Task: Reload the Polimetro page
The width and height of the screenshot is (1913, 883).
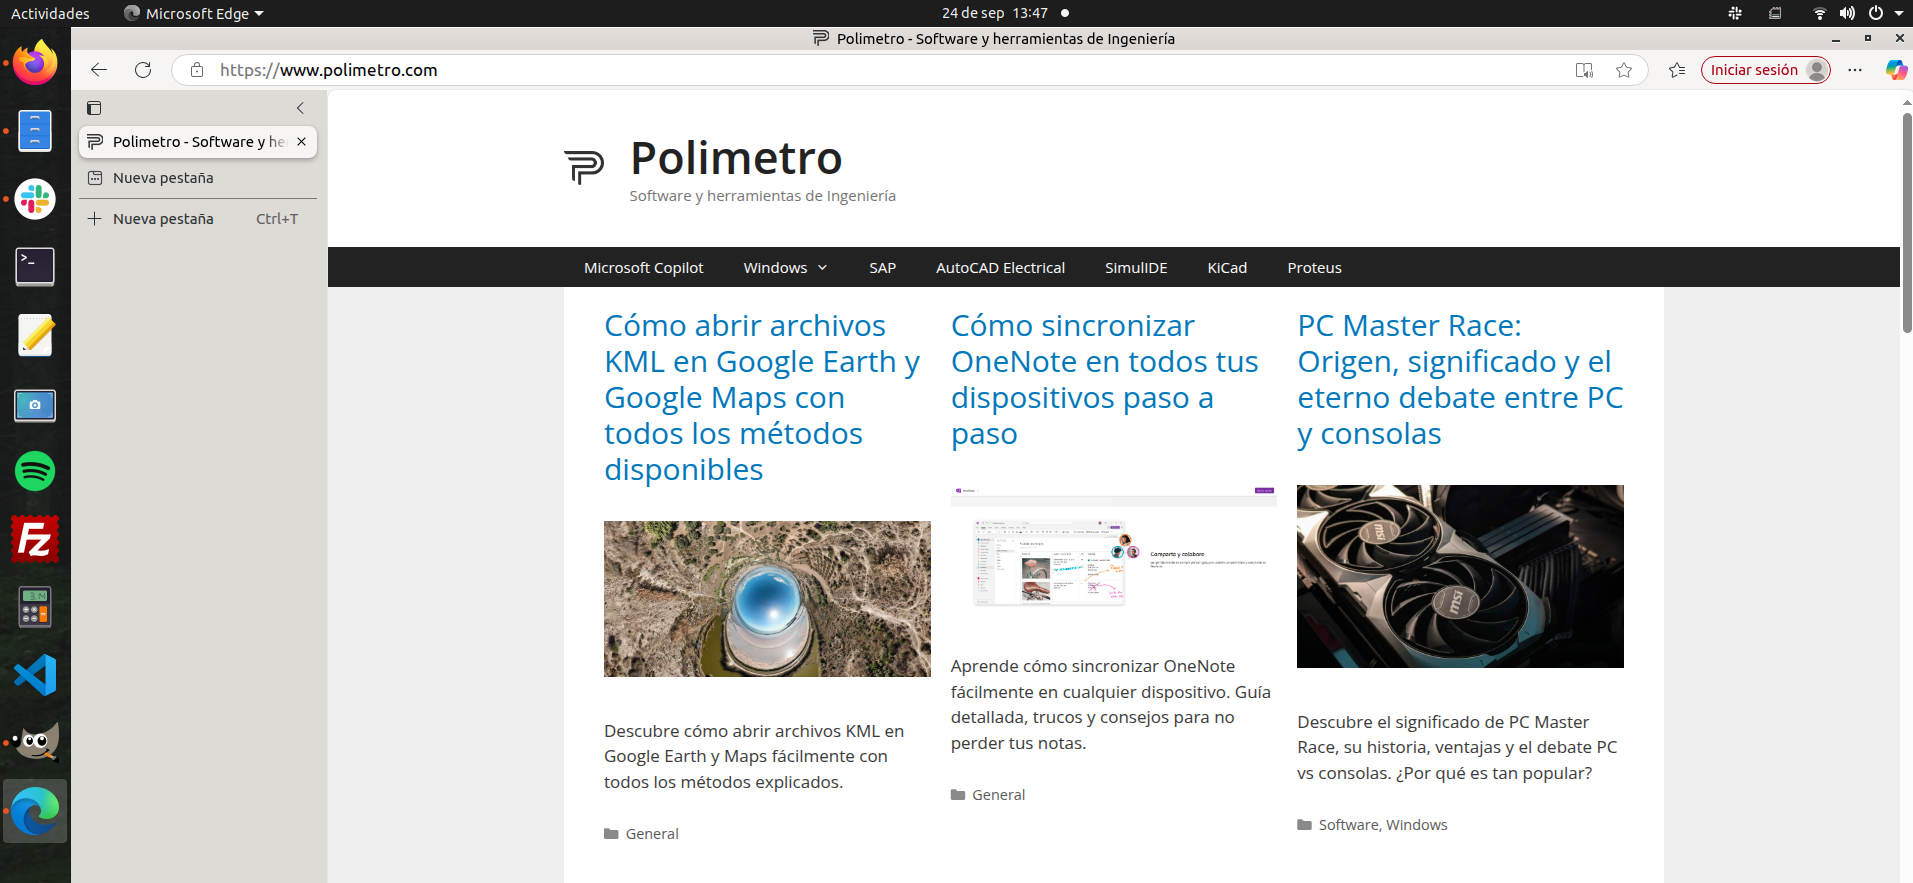Action: 143,70
